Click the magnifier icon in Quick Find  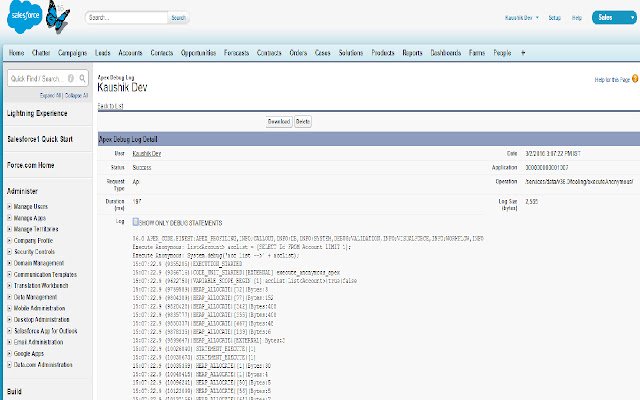coord(82,78)
